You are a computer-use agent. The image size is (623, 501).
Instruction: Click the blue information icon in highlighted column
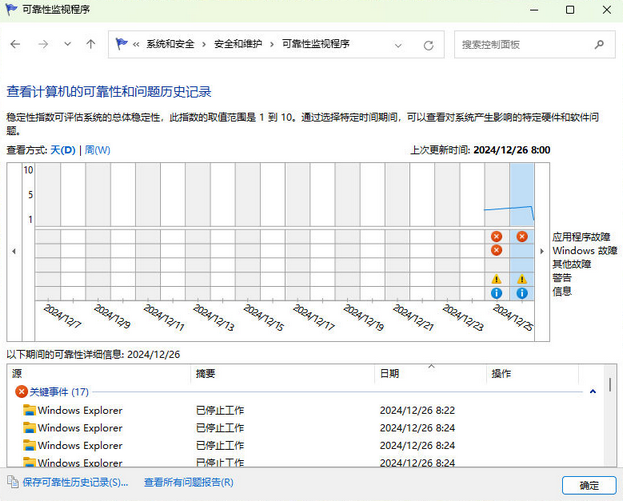click(x=522, y=293)
